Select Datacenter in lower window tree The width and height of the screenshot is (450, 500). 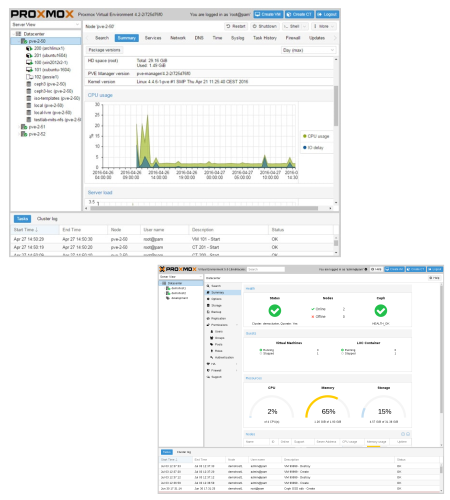(x=181, y=283)
